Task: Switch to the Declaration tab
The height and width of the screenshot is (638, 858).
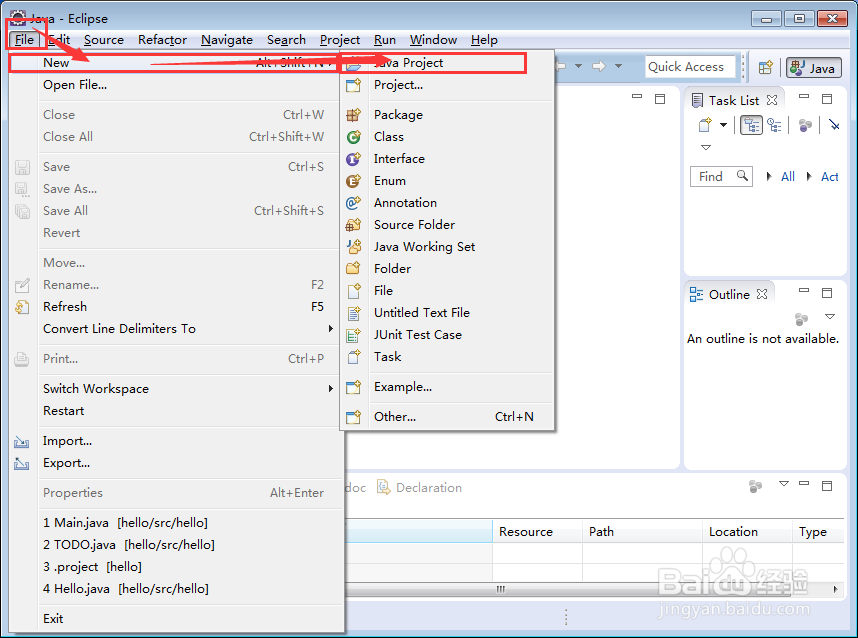Action: point(419,488)
